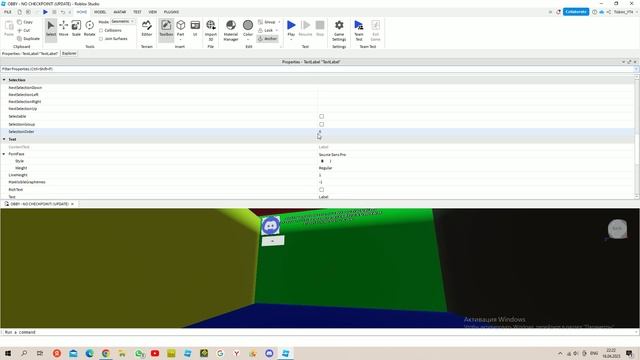Switch to the TEST ribbon tab
This screenshot has height=360, width=640.
[137, 12]
